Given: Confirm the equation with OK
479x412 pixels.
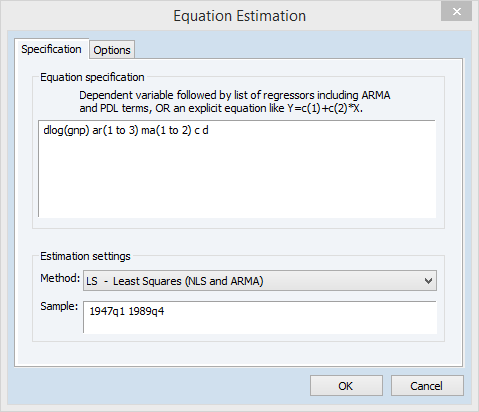Looking at the screenshot, I should click(x=346, y=386).
